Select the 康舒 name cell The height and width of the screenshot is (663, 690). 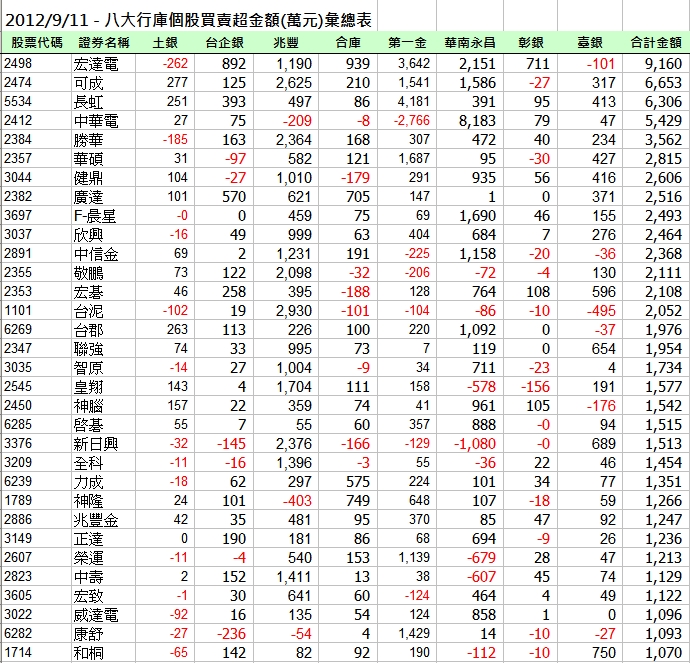[x=88, y=634]
